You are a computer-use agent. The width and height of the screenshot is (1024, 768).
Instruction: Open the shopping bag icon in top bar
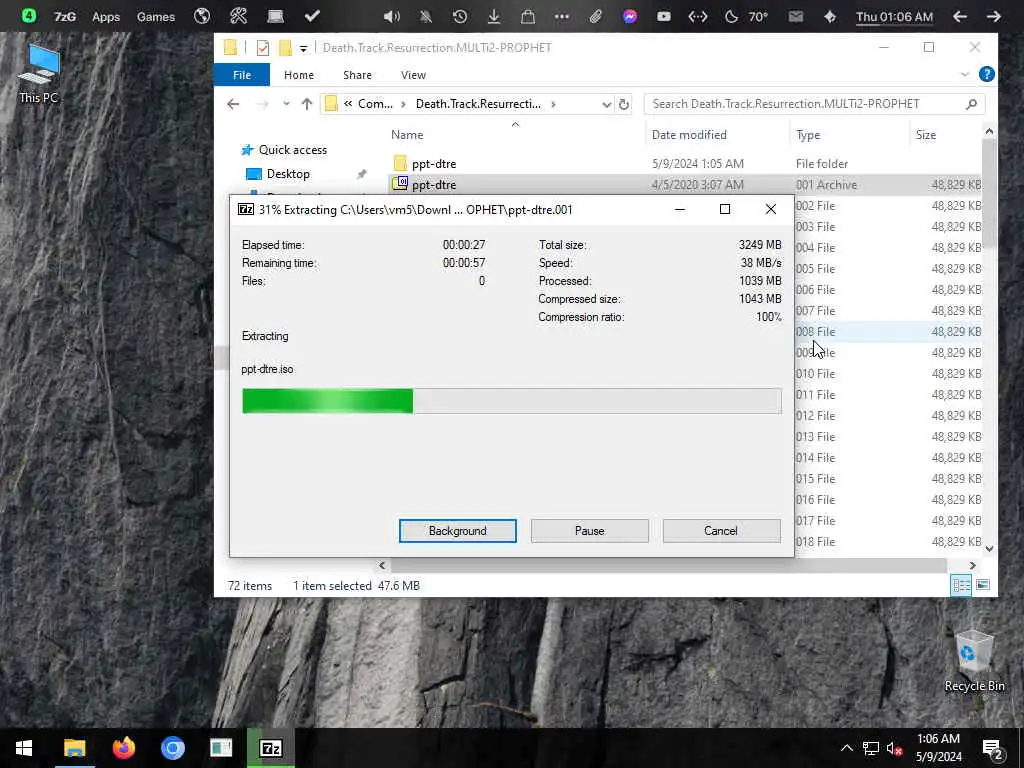tap(528, 16)
